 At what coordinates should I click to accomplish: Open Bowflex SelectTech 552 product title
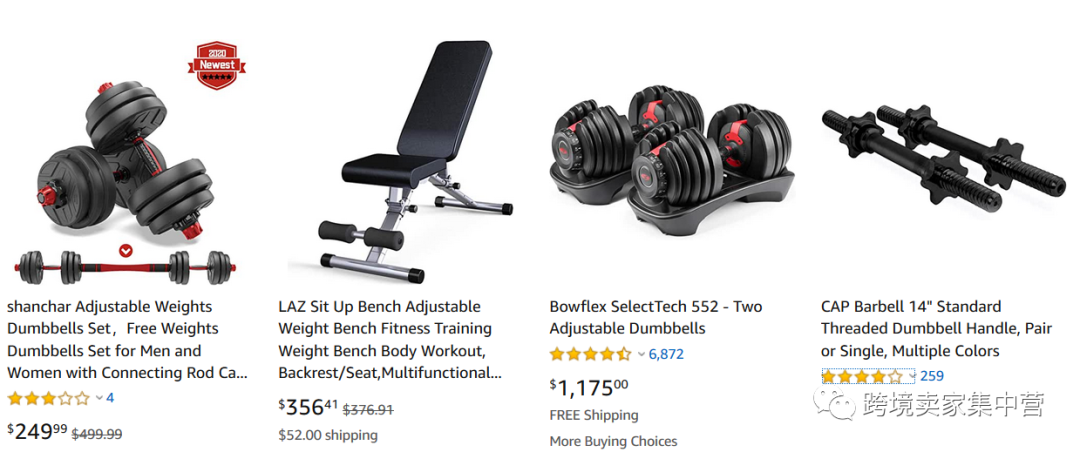[656, 317]
